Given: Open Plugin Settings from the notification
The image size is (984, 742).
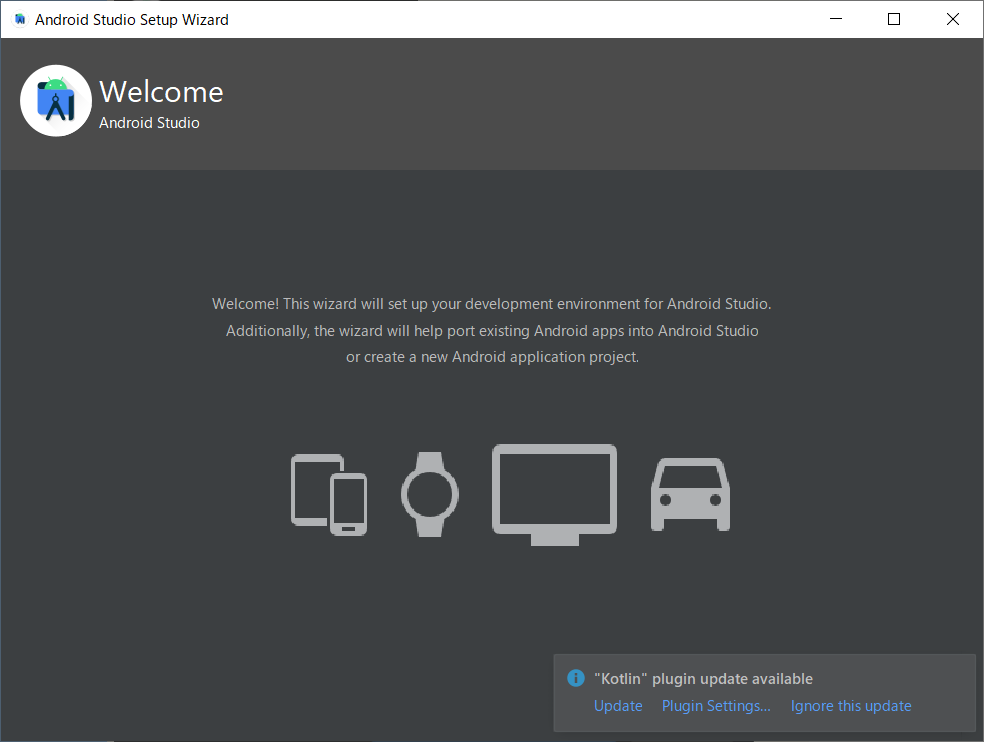Looking at the screenshot, I should tap(716, 706).
